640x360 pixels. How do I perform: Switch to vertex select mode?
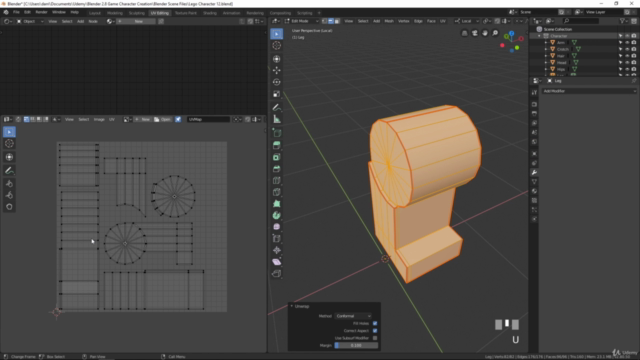(x=324, y=21)
